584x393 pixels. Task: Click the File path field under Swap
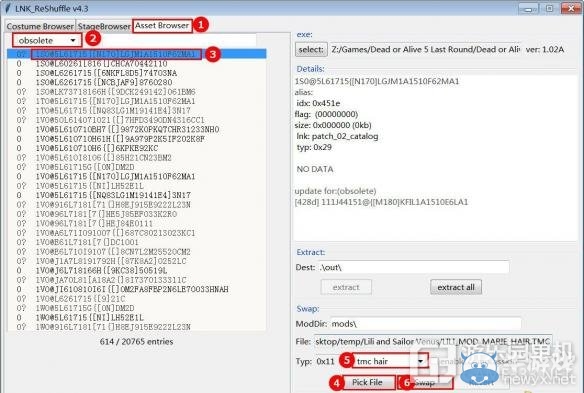coord(433,342)
